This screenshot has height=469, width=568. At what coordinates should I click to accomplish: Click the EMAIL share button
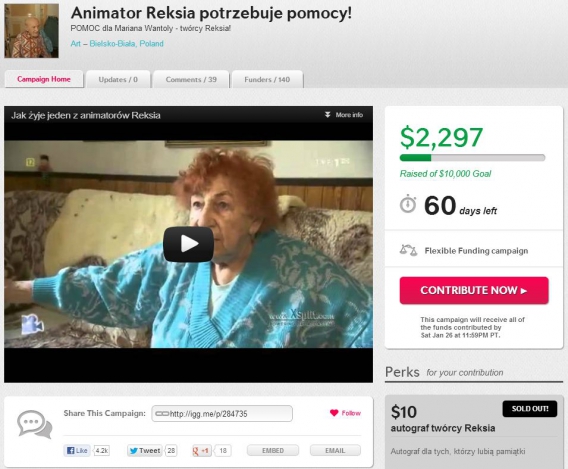point(335,451)
